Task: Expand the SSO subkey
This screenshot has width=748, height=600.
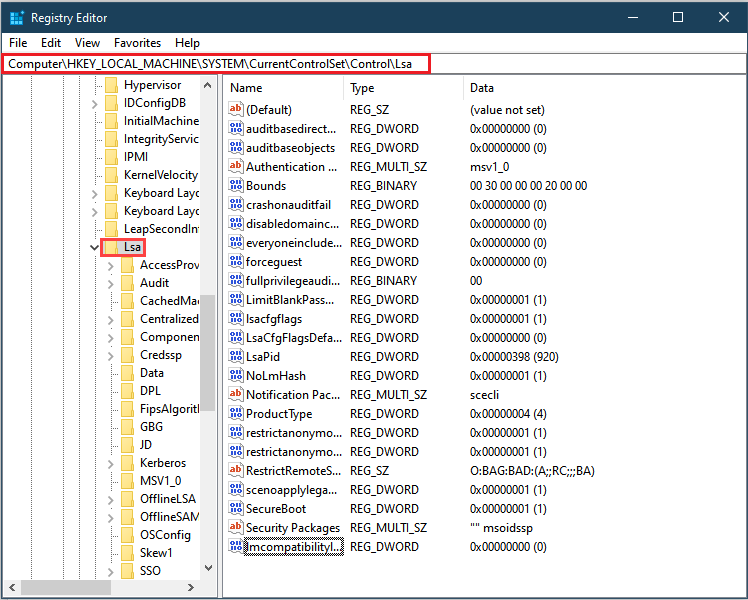Action: click(x=111, y=571)
